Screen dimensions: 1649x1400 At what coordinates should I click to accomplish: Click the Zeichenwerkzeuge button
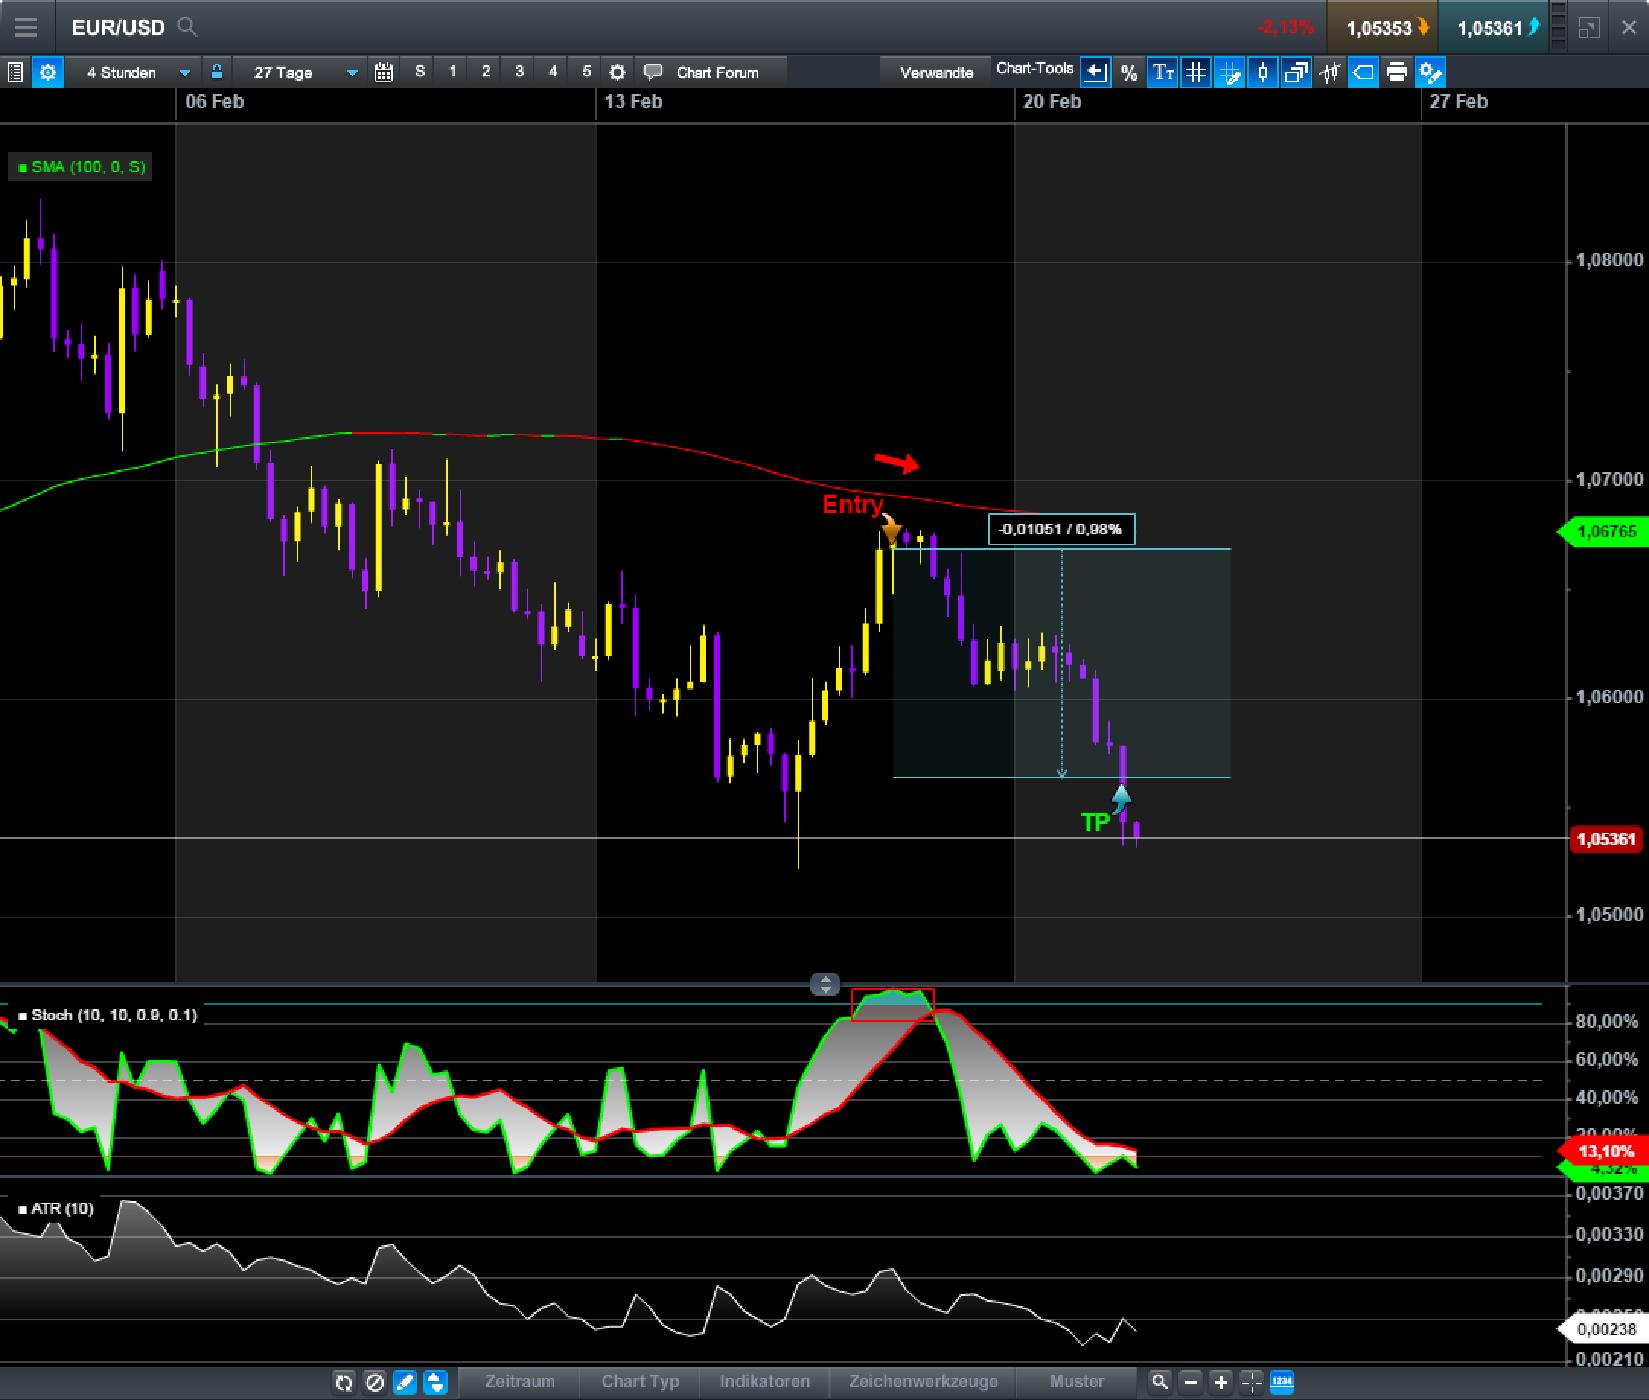(x=922, y=1381)
